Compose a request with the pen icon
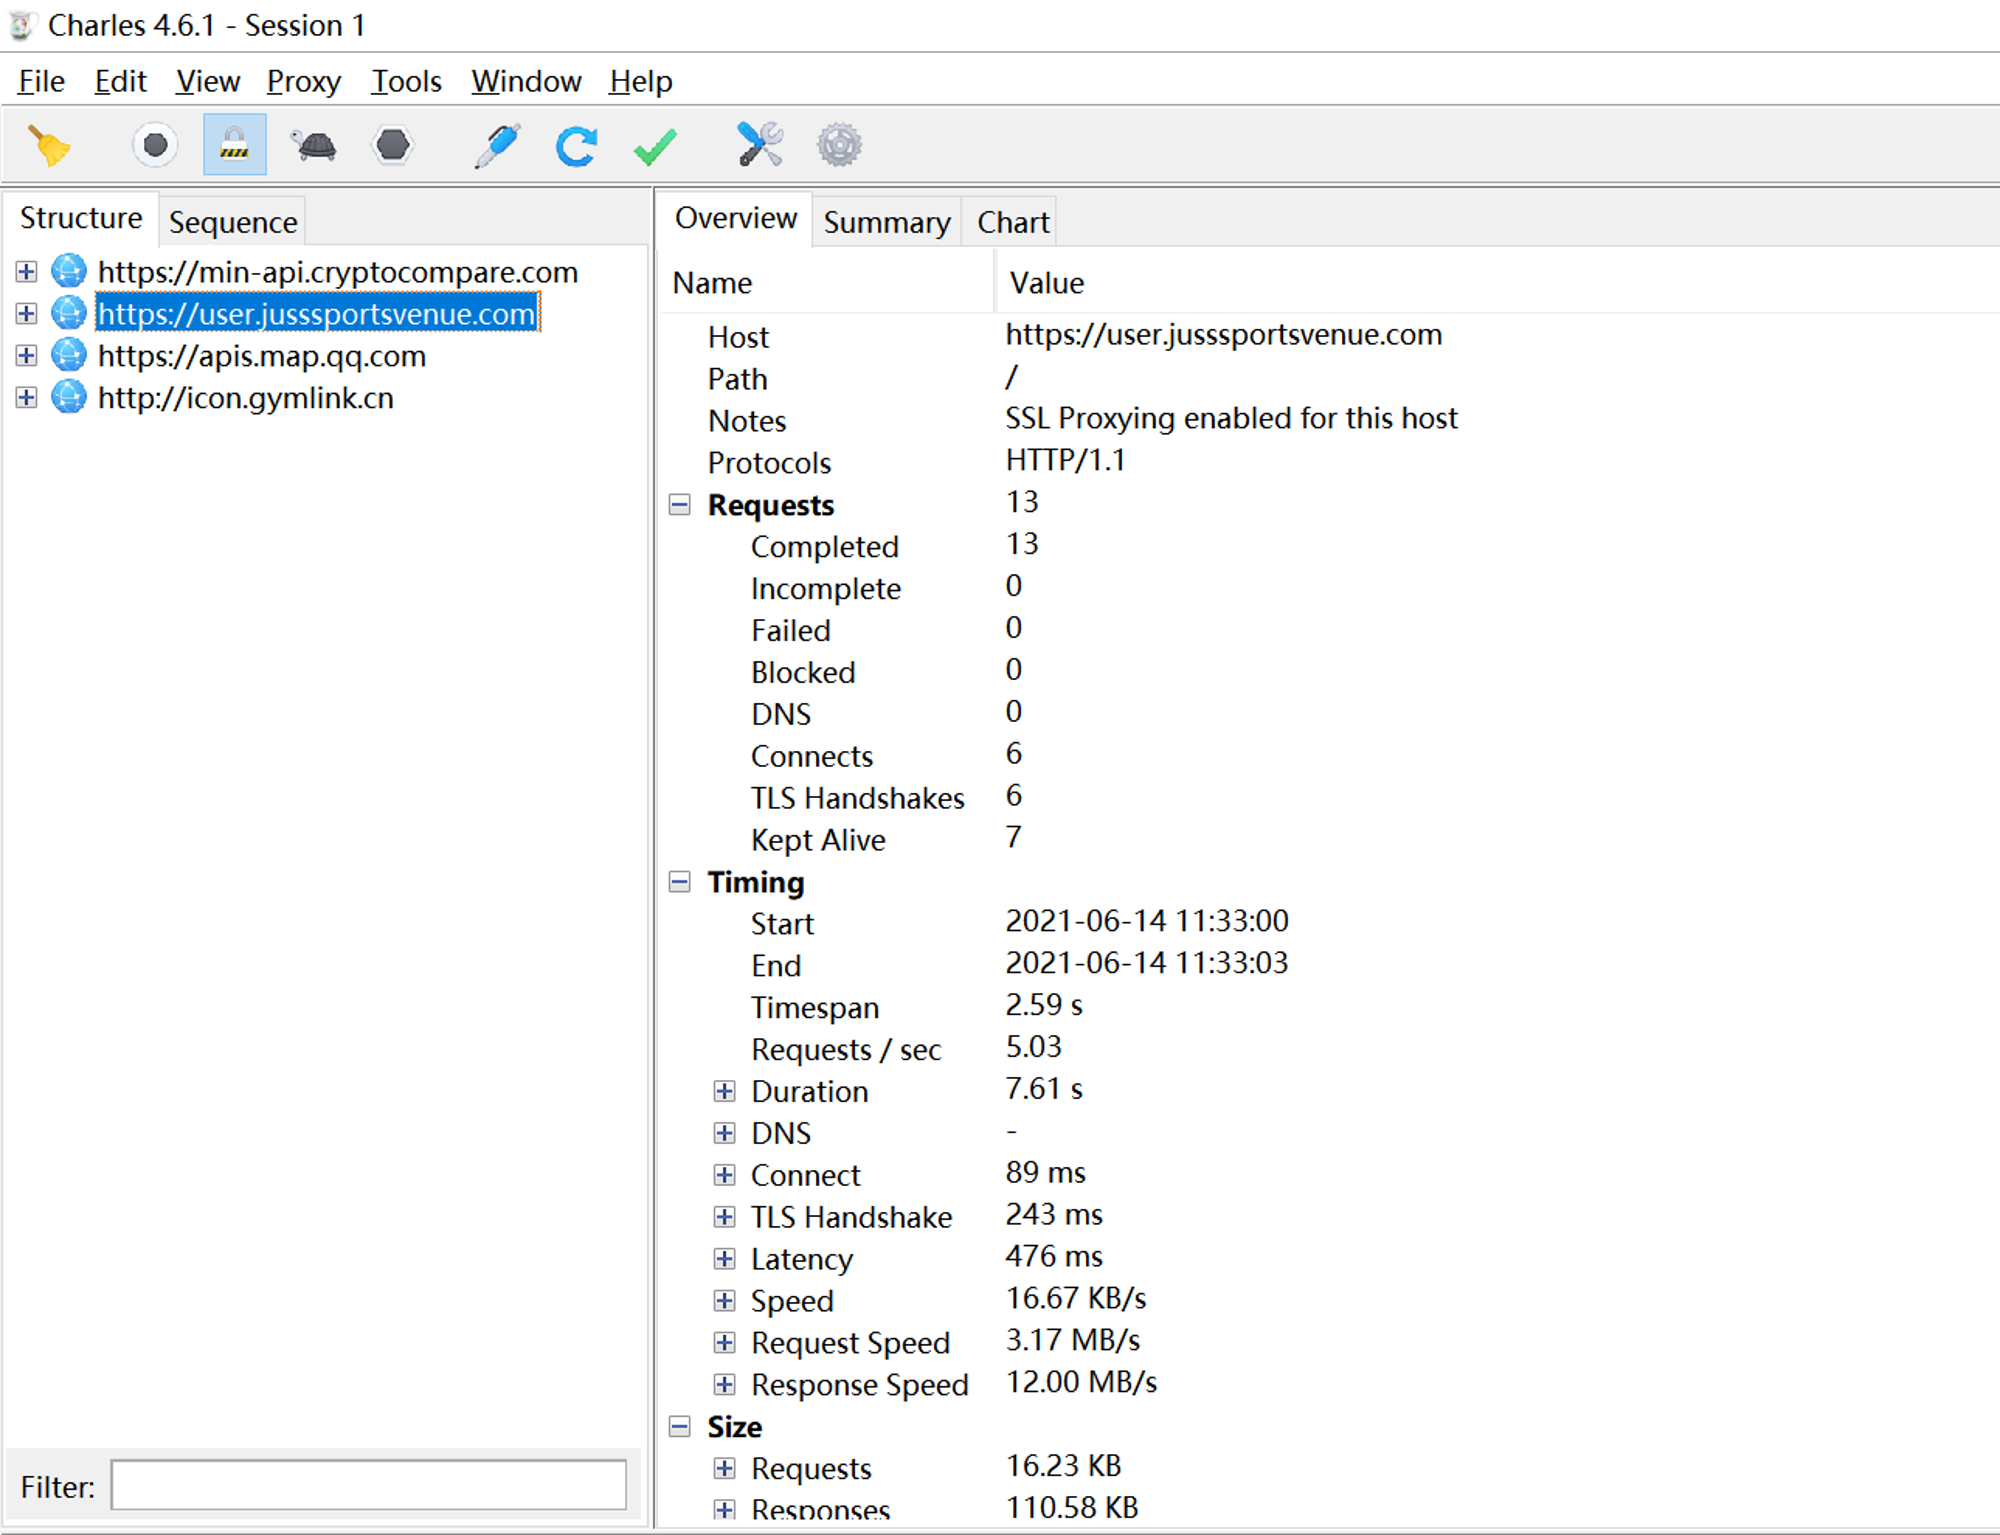The height and width of the screenshot is (1535, 2000). [x=497, y=146]
